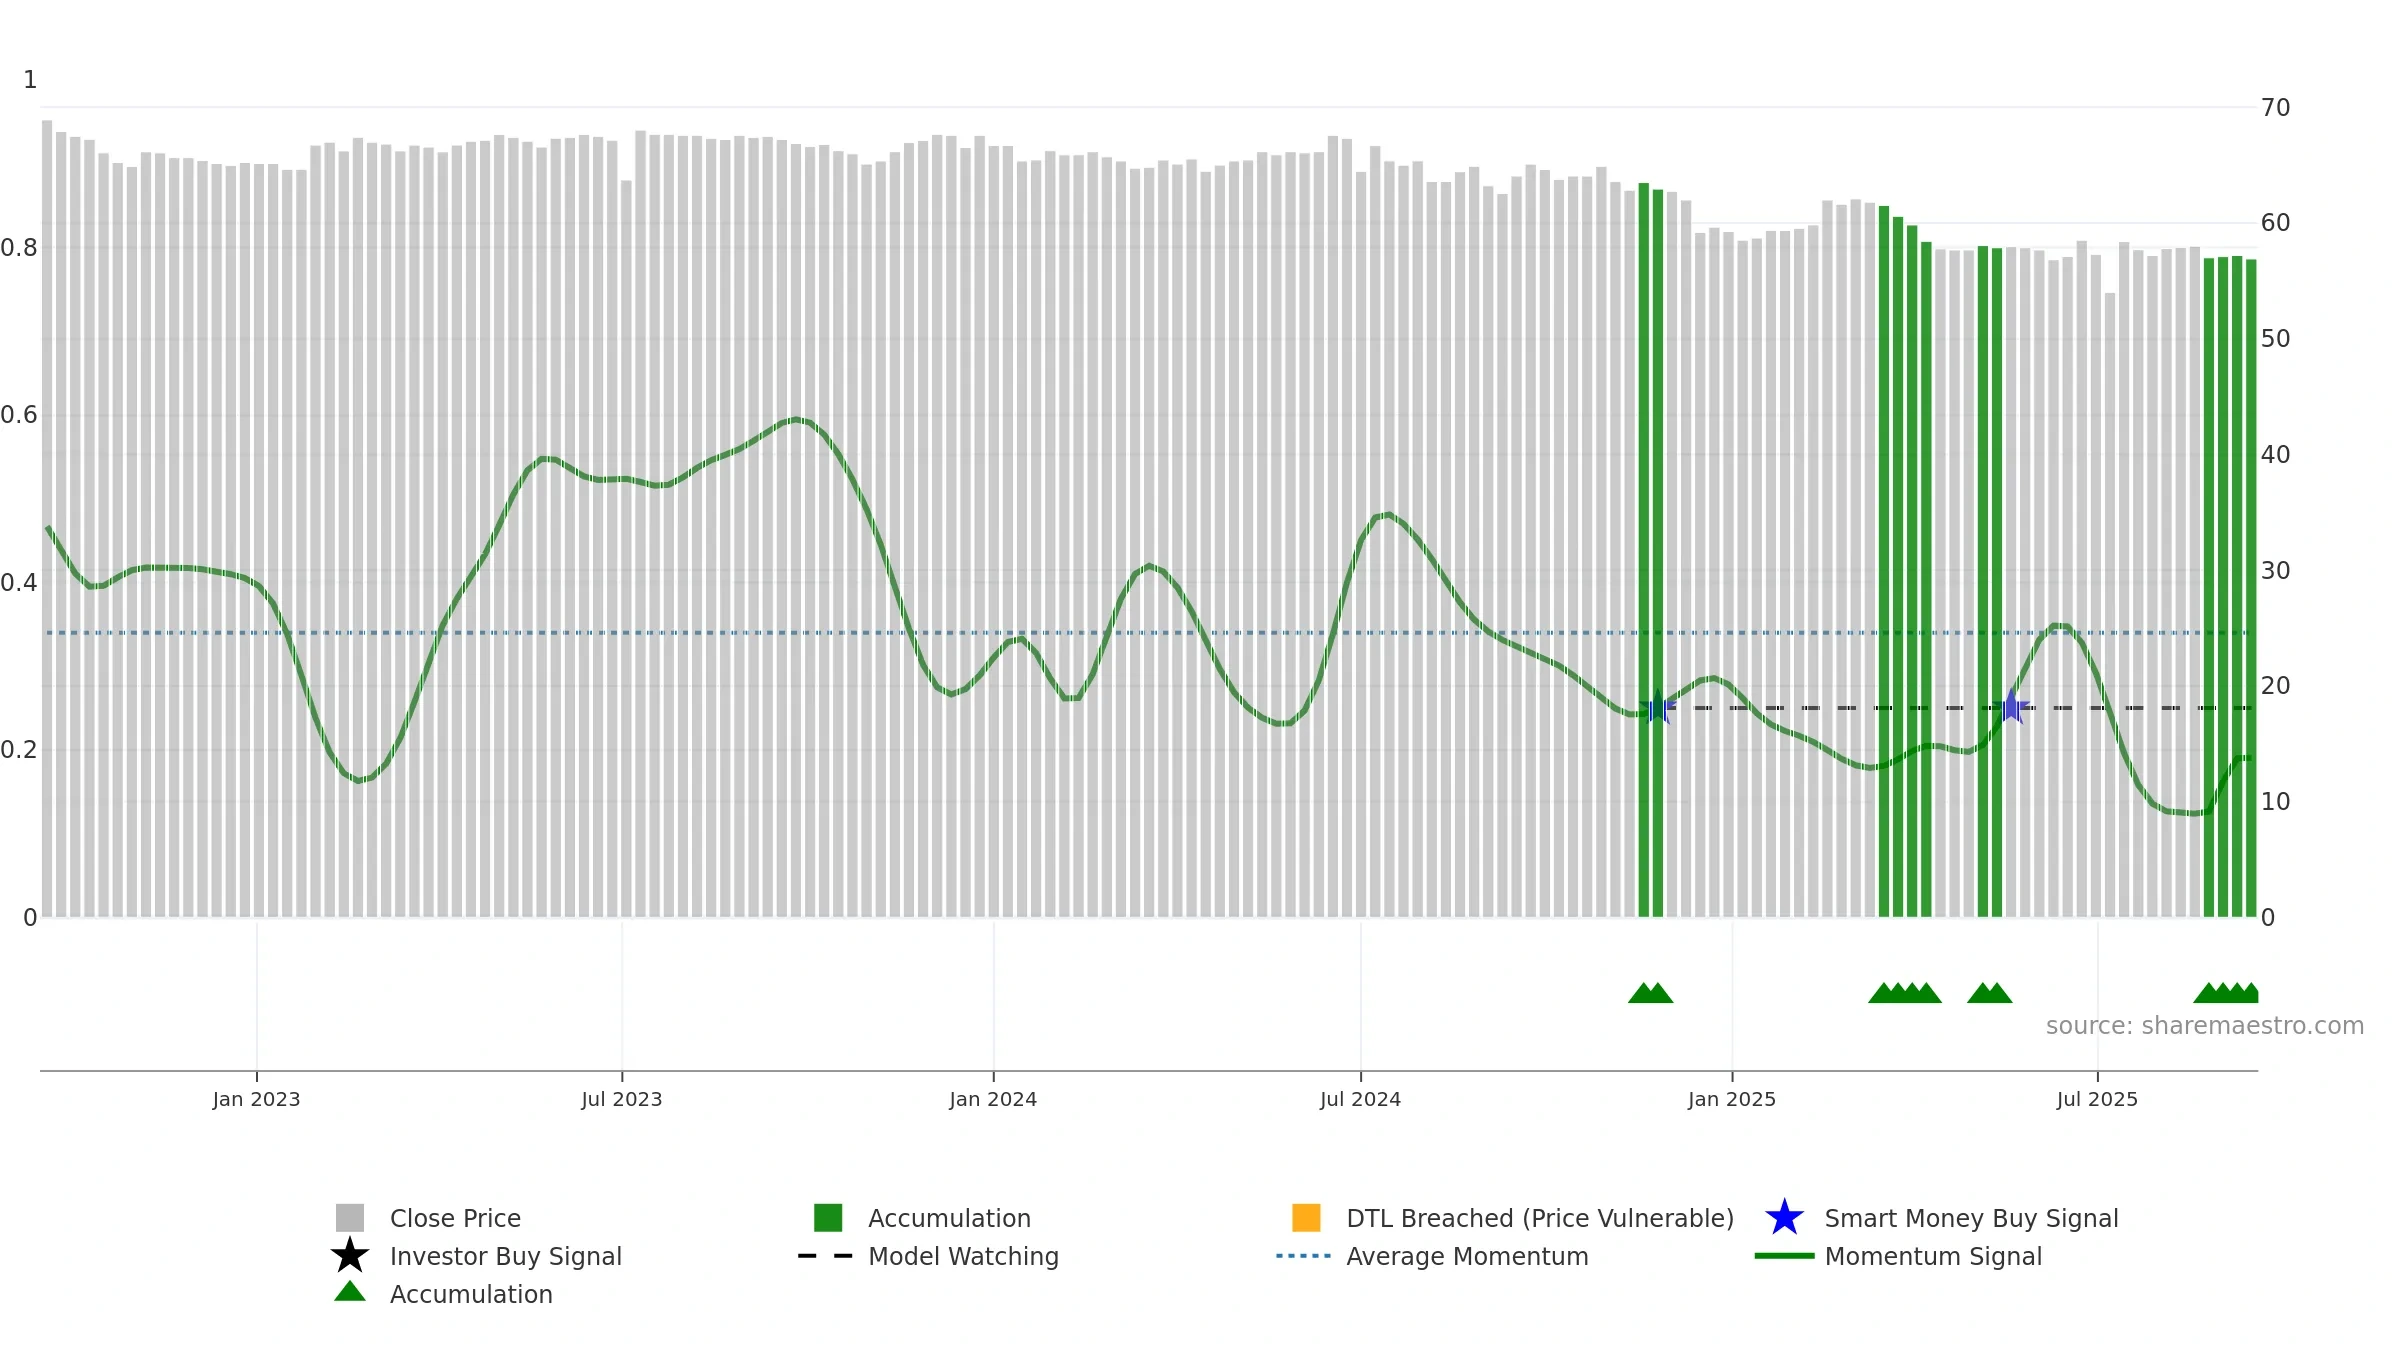
Task: Click the Average Momentum dotted line icon
Action: (x=1304, y=1256)
